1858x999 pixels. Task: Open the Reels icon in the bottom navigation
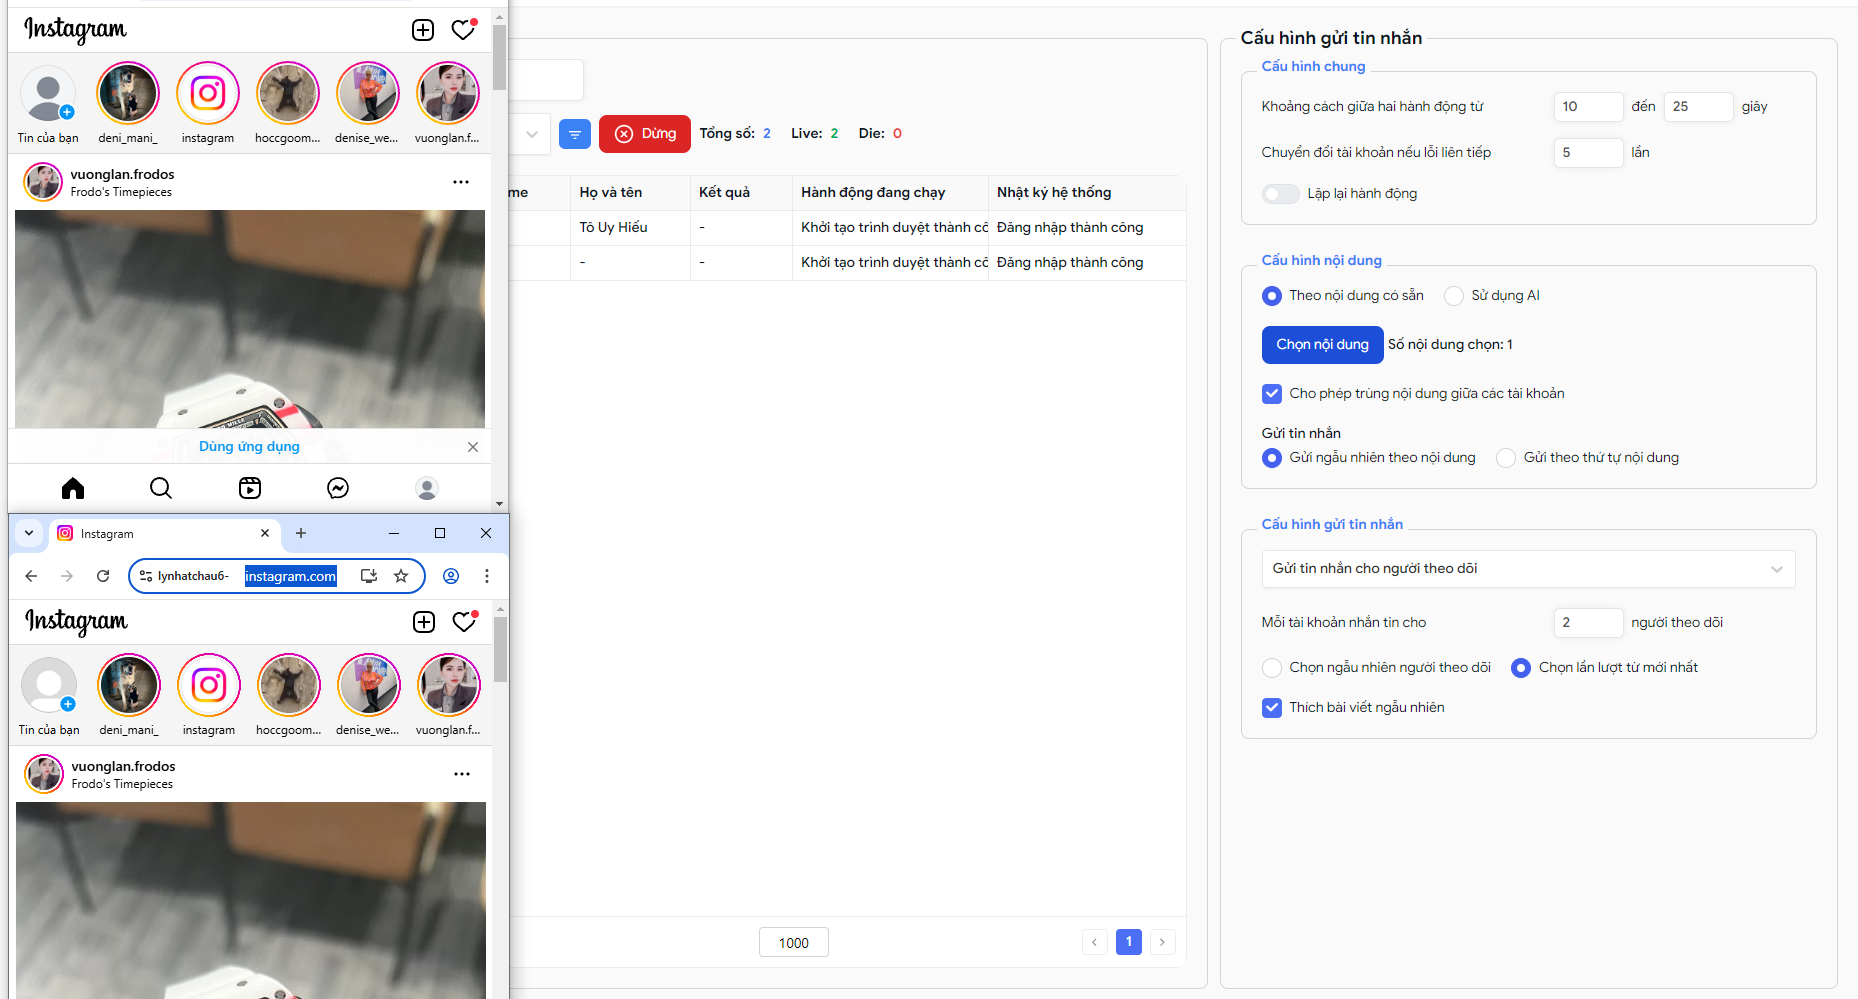[250, 488]
